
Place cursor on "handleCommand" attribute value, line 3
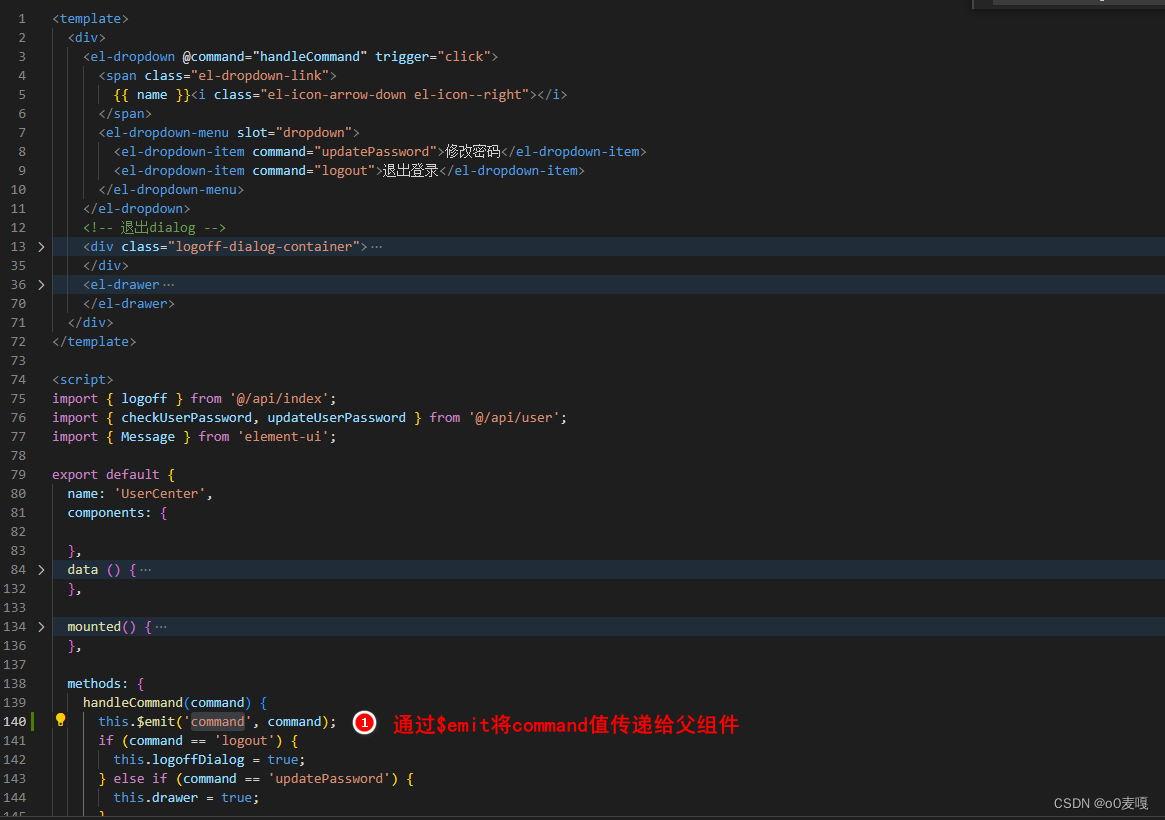310,56
